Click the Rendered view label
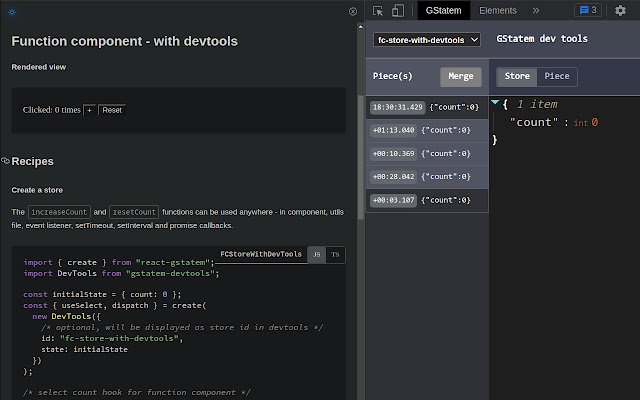The height and width of the screenshot is (400, 640). [39, 67]
